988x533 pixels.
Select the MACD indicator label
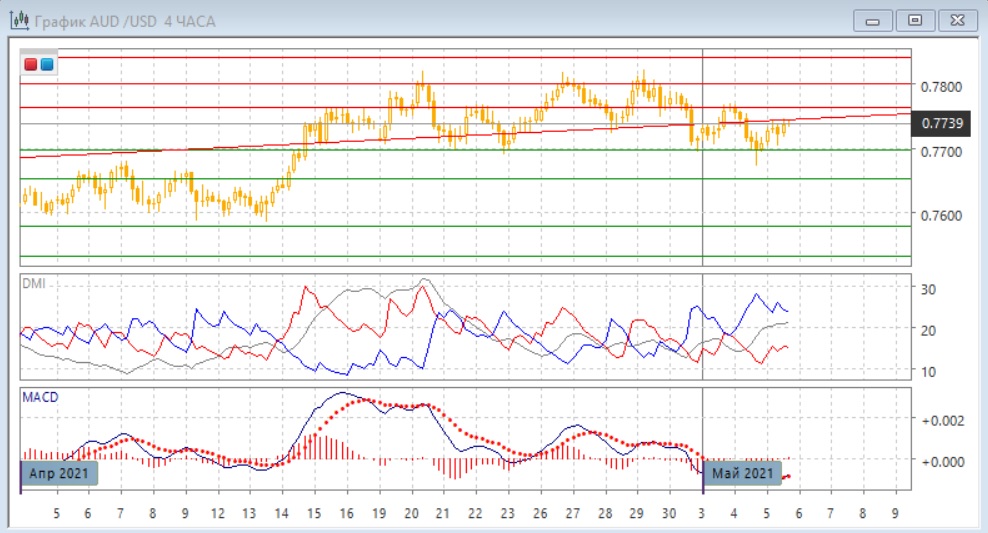click(x=40, y=397)
